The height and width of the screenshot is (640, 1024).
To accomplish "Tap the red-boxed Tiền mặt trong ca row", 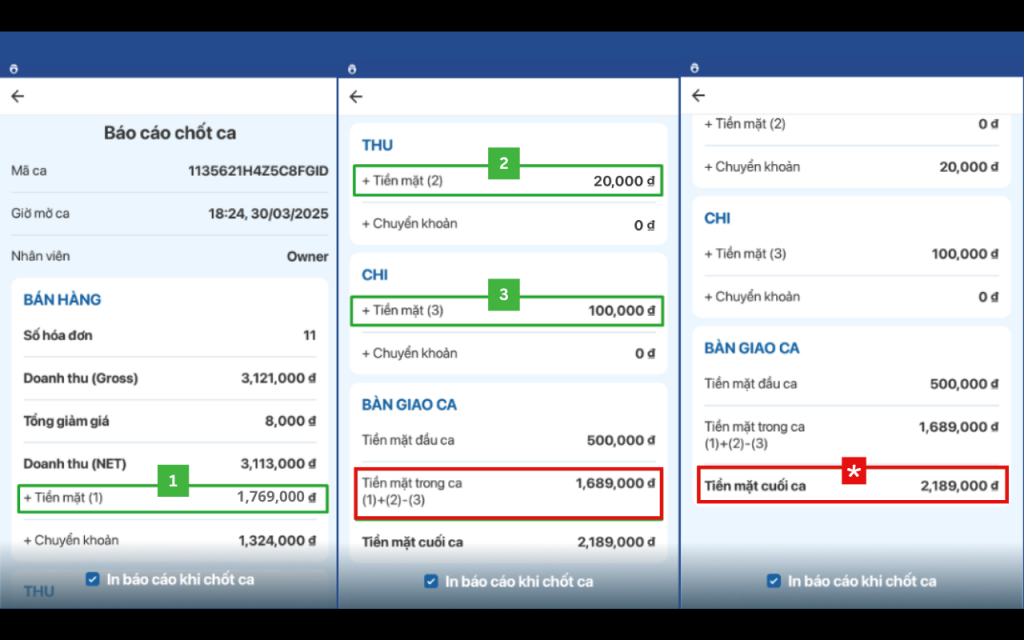I will (x=508, y=492).
